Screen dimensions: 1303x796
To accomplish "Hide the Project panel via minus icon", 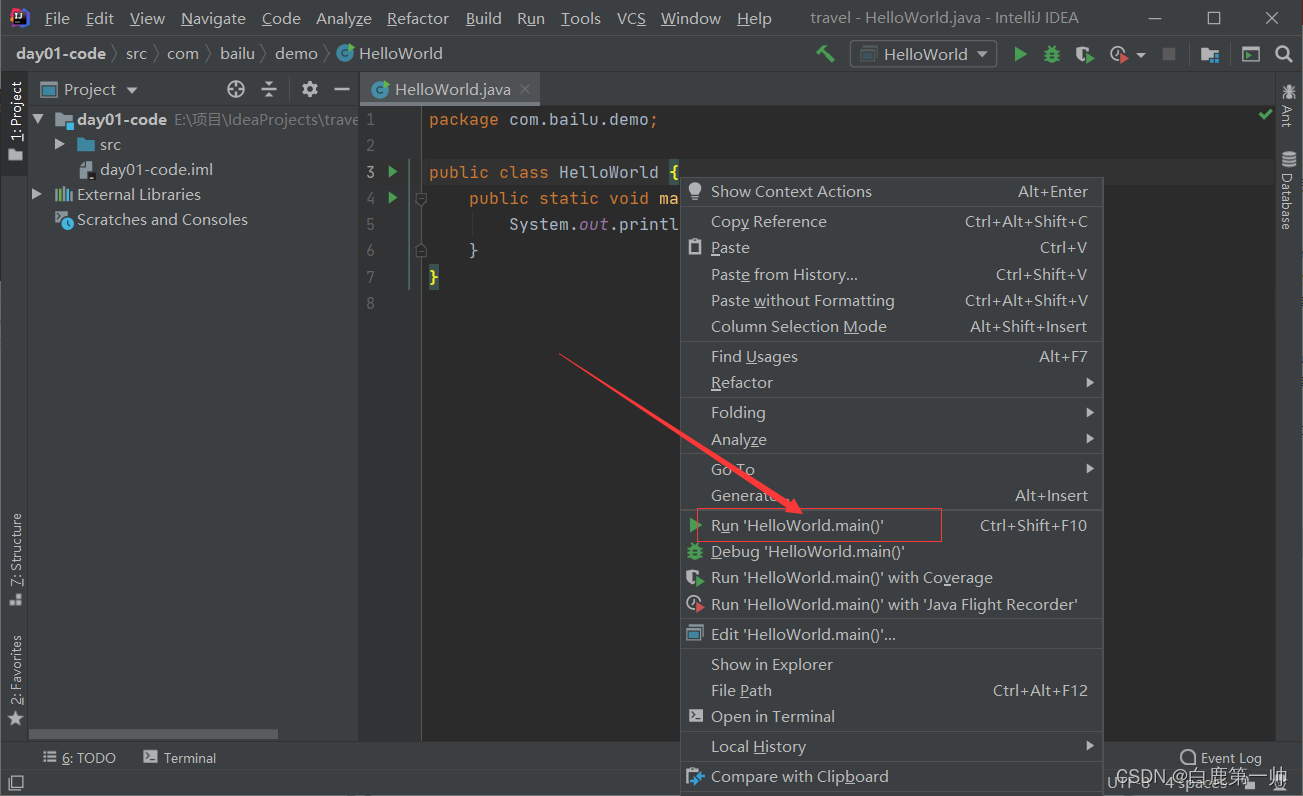I will click(x=342, y=89).
